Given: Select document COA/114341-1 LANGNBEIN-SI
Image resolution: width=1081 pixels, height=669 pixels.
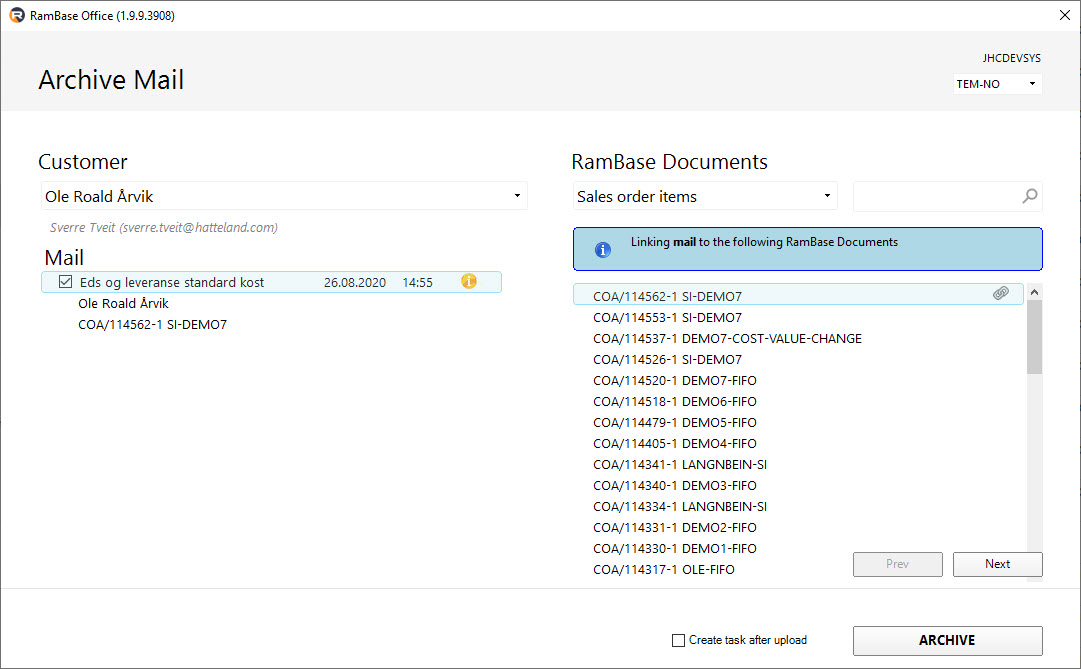Looking at the screenshot, I should click(x=680, y=465).
